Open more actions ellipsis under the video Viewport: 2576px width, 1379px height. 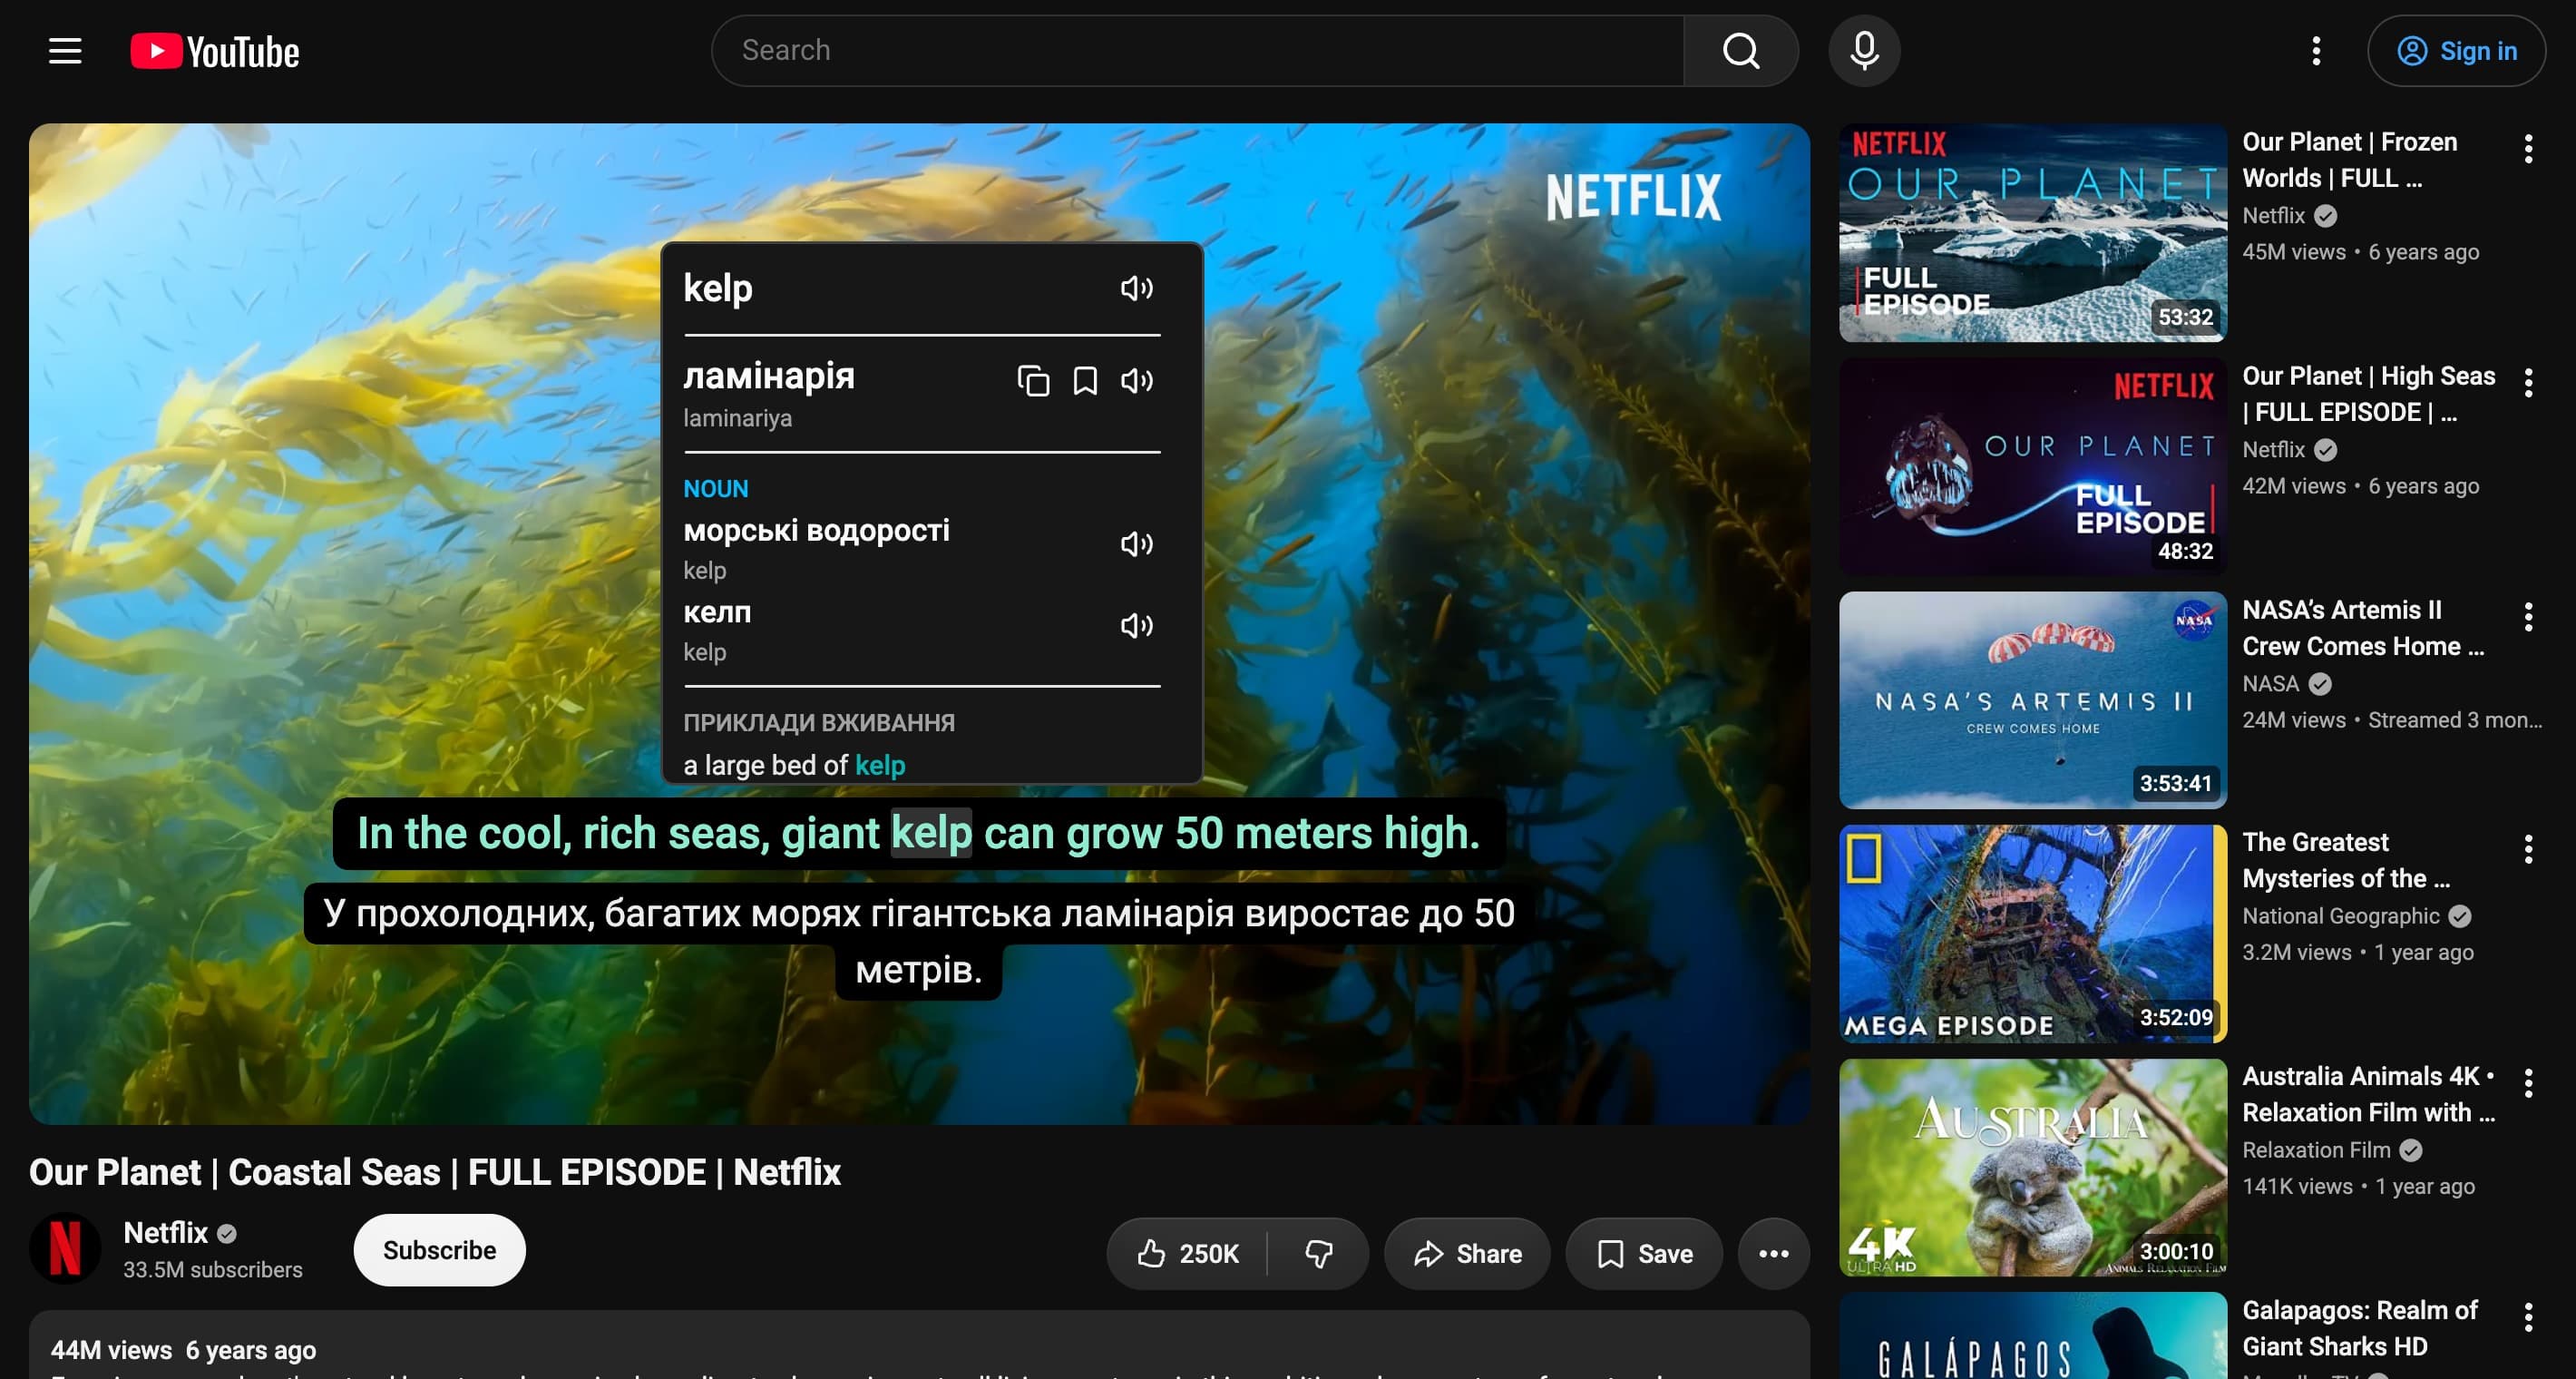(x=1773, y=1253)
